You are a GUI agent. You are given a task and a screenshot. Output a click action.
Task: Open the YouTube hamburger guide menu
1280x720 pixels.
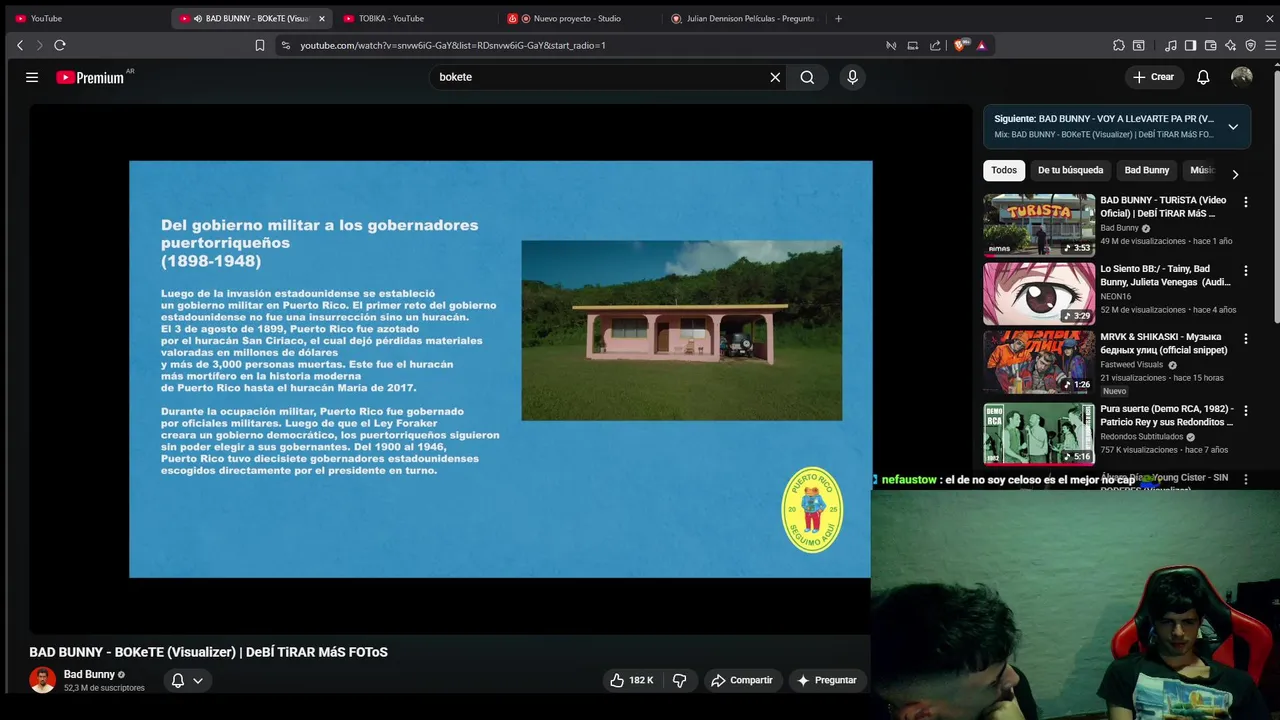32,77
